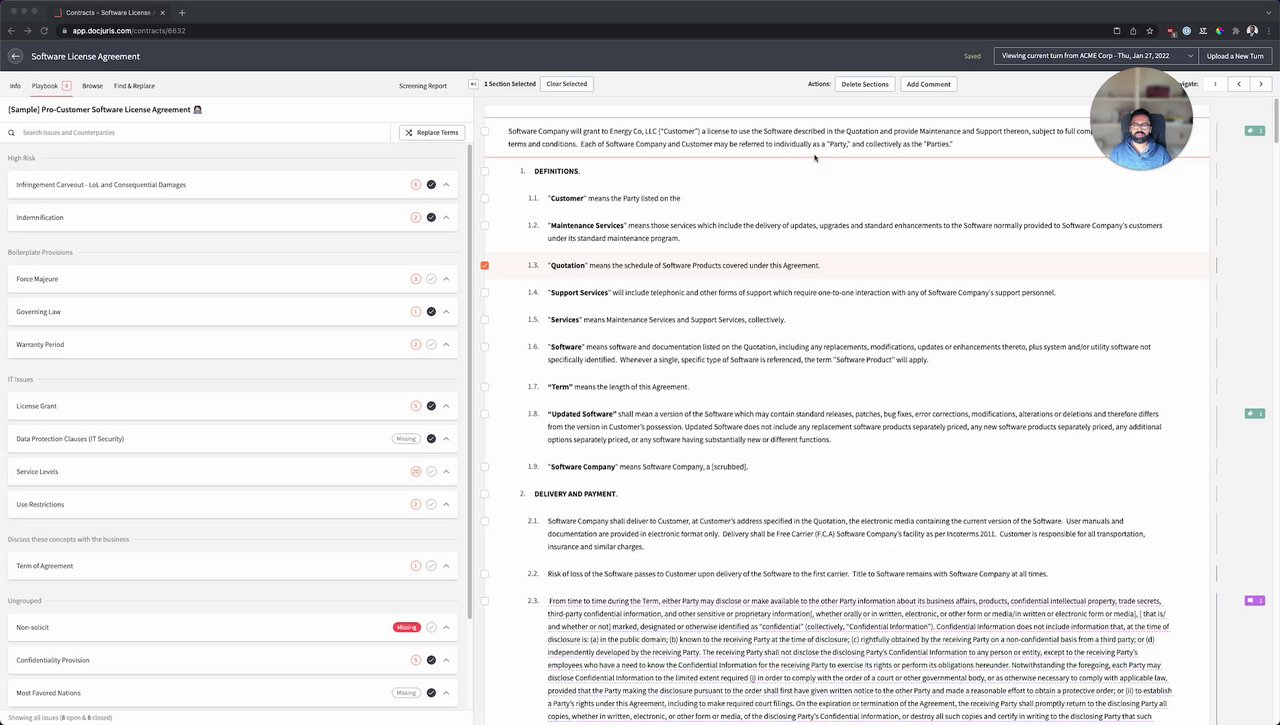Select the checkbox for section 1.6 Software
Viewport: 1280px width, 725px height.
tap(485, 347)
